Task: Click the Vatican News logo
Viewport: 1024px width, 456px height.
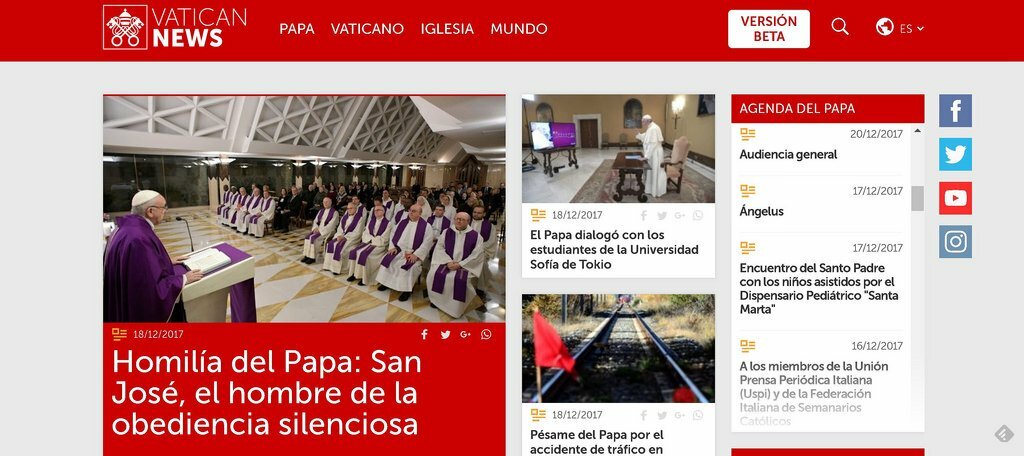Action: coord(175,27)
